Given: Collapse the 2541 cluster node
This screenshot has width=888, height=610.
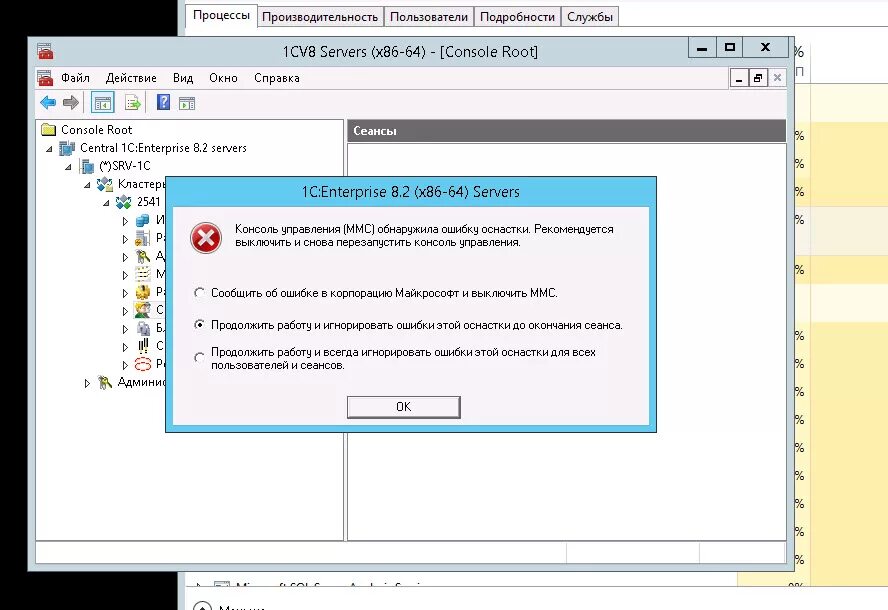Looking at the screenshot, I should (106, 203).
